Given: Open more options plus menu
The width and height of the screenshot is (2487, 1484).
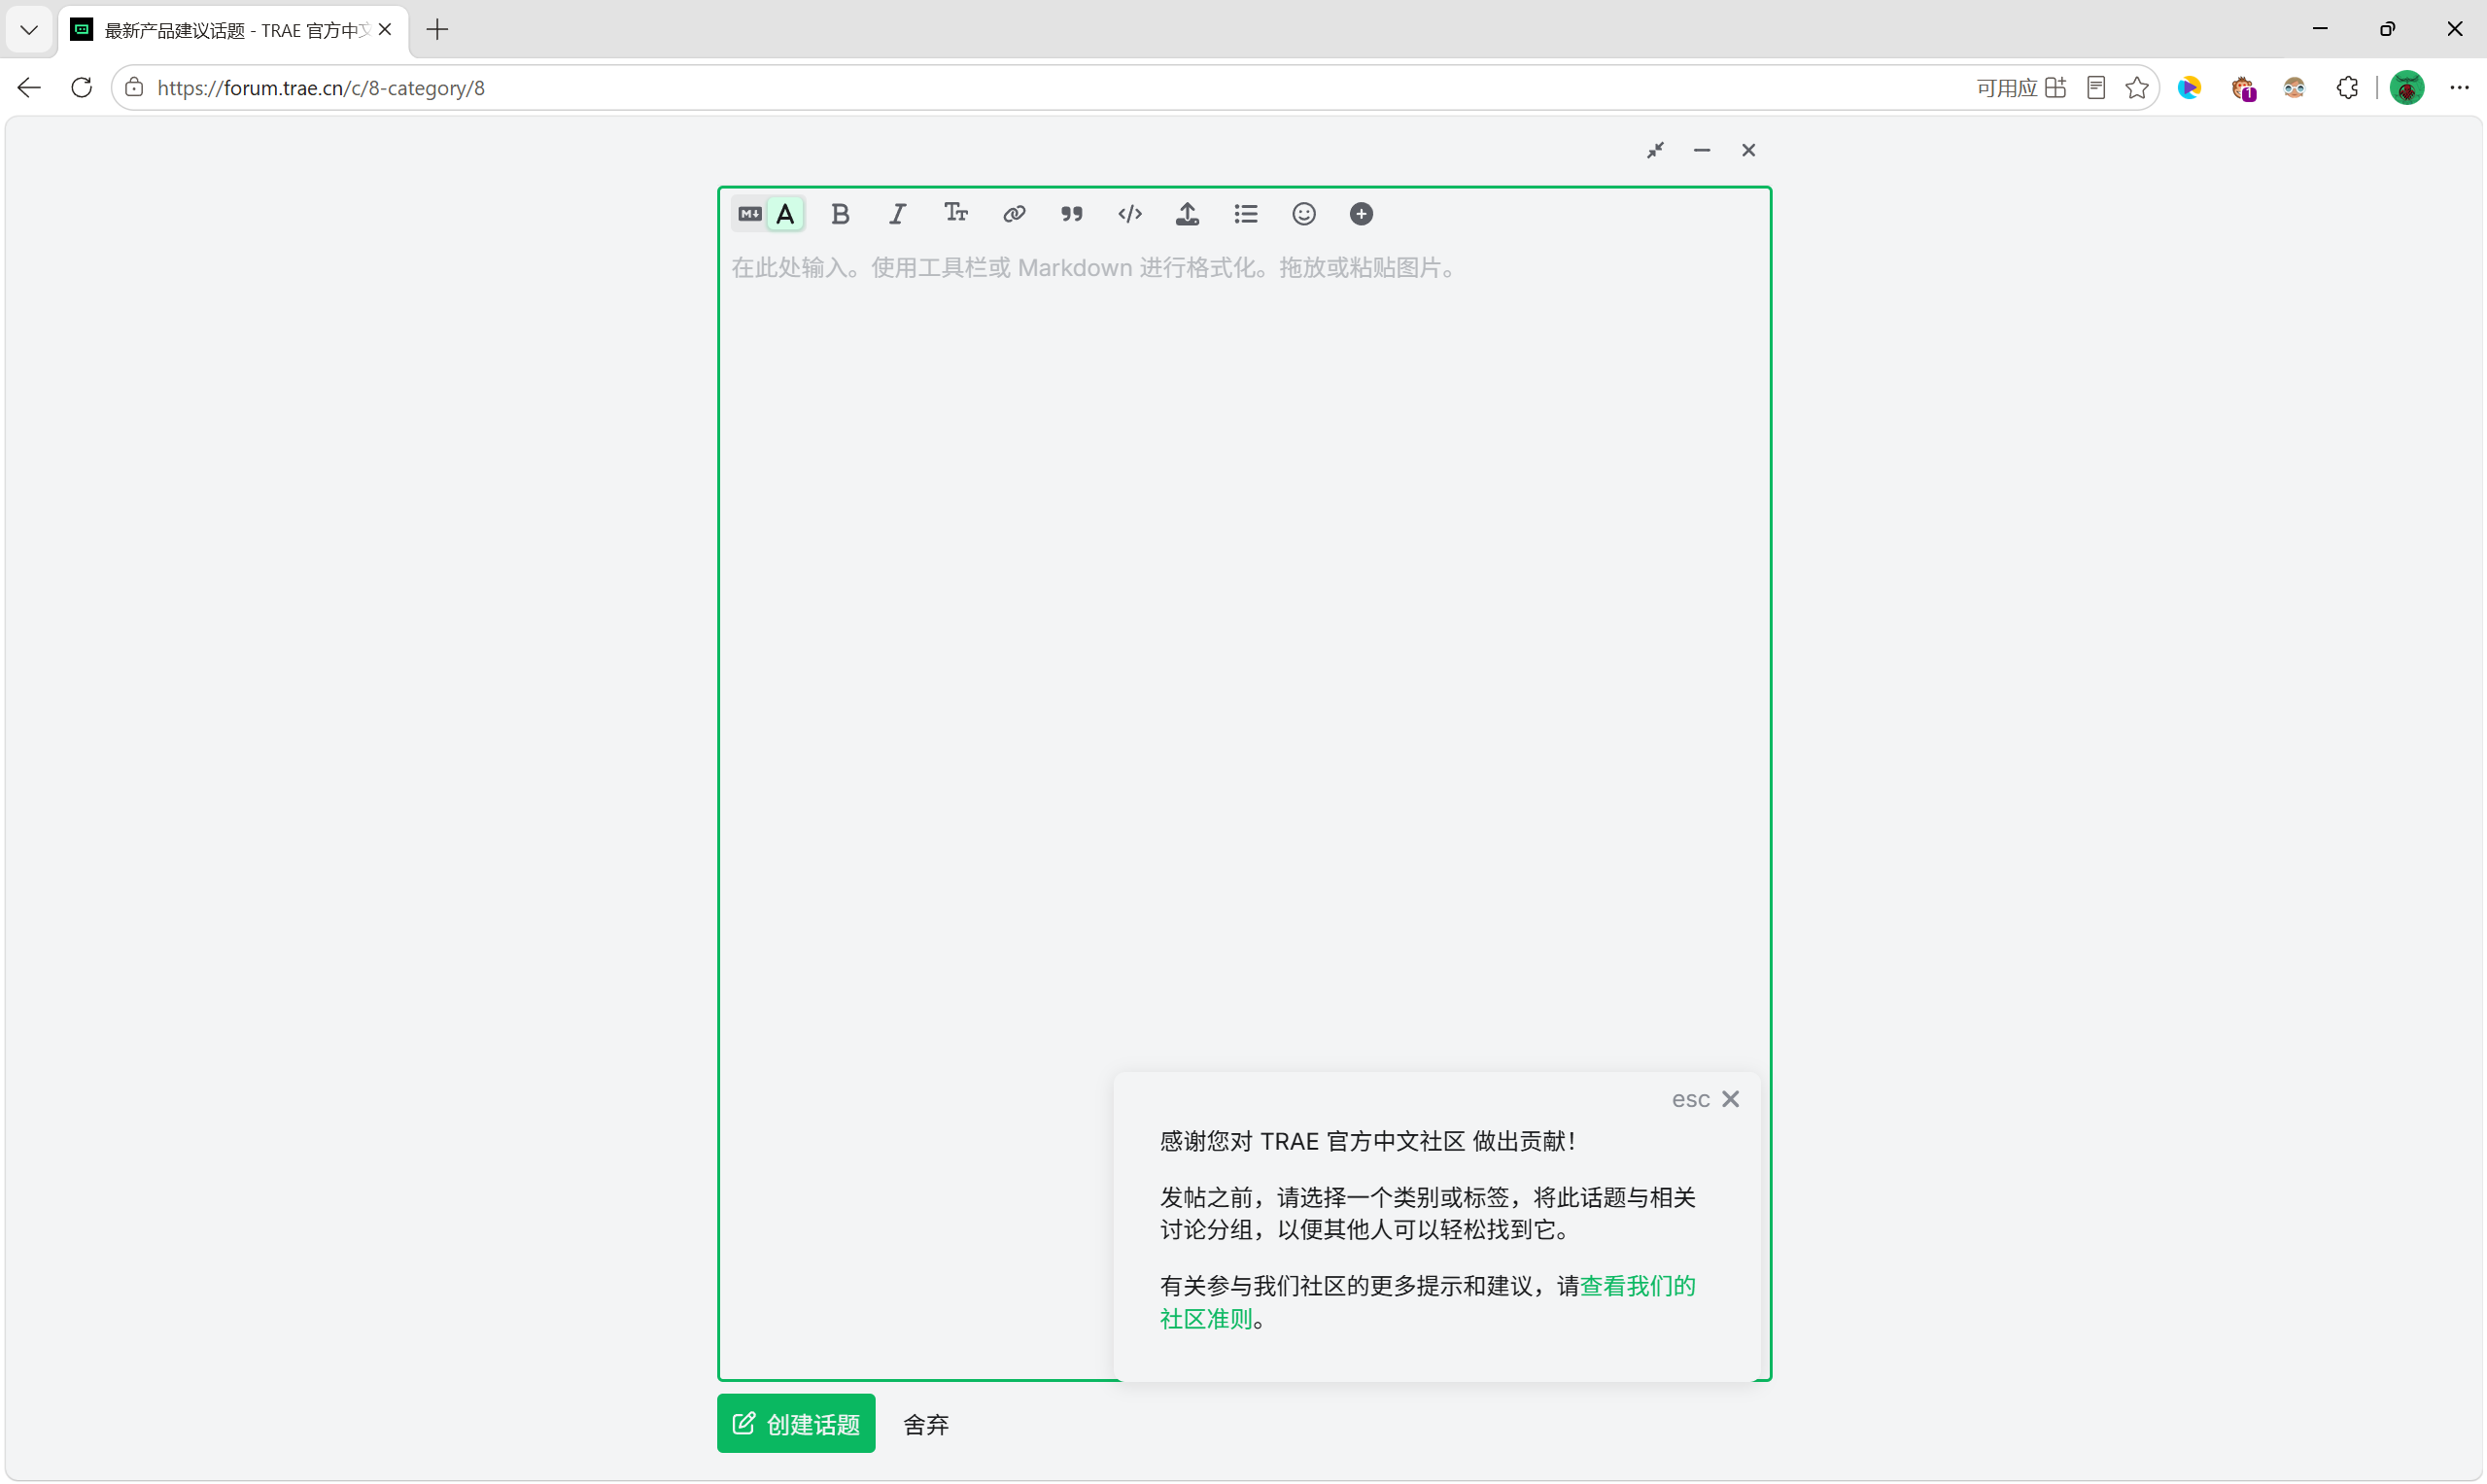Looking at the screenshot, I should pos(1361,214).
